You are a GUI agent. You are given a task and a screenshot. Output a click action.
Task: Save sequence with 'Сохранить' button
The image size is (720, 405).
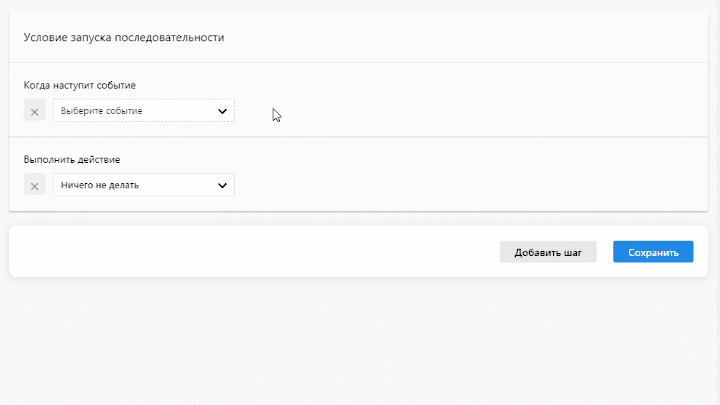point(652,252)
